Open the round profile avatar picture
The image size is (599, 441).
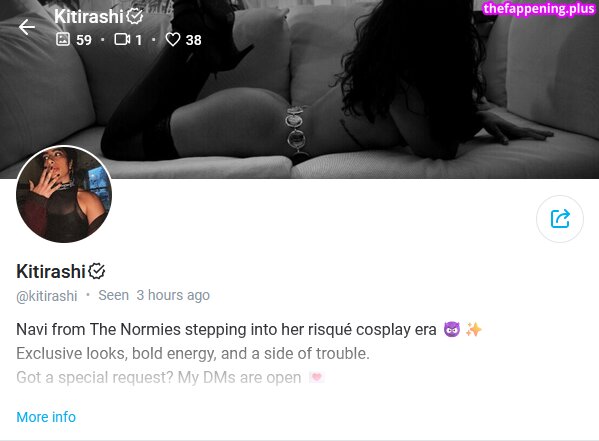[64, 194]
